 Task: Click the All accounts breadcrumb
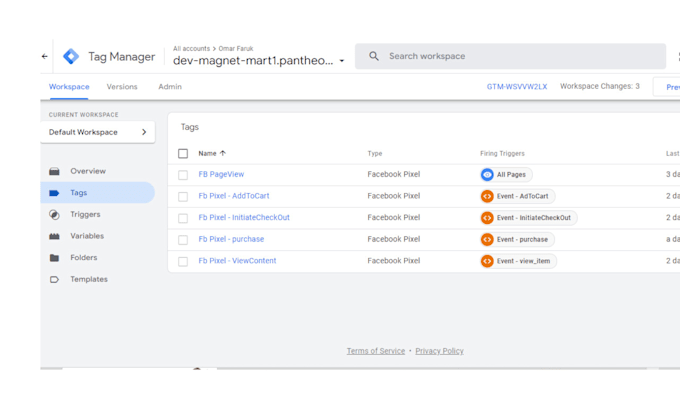click(191, 49)
